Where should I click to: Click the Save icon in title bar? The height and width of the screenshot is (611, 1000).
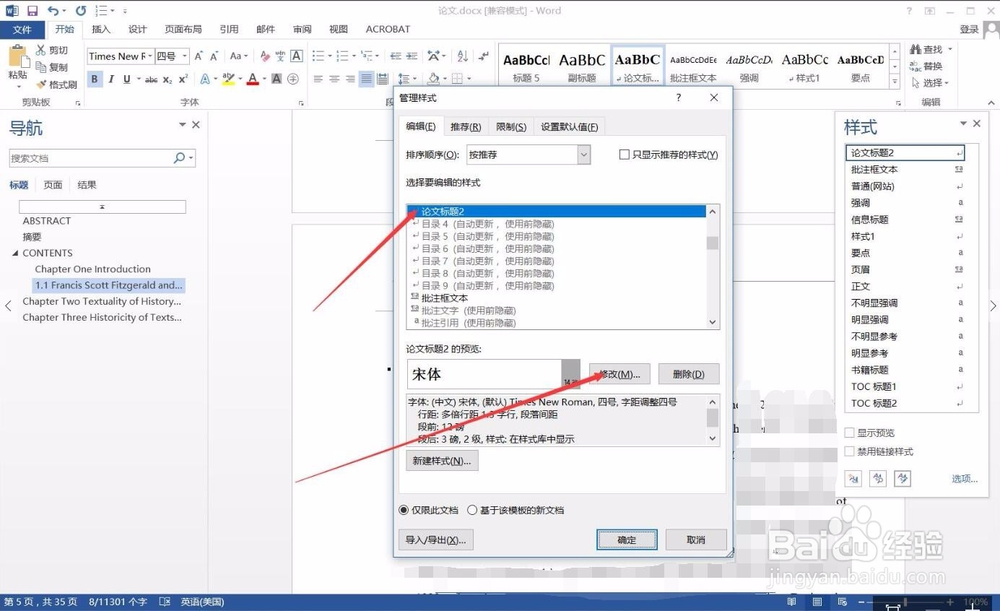tap(32, 10)
